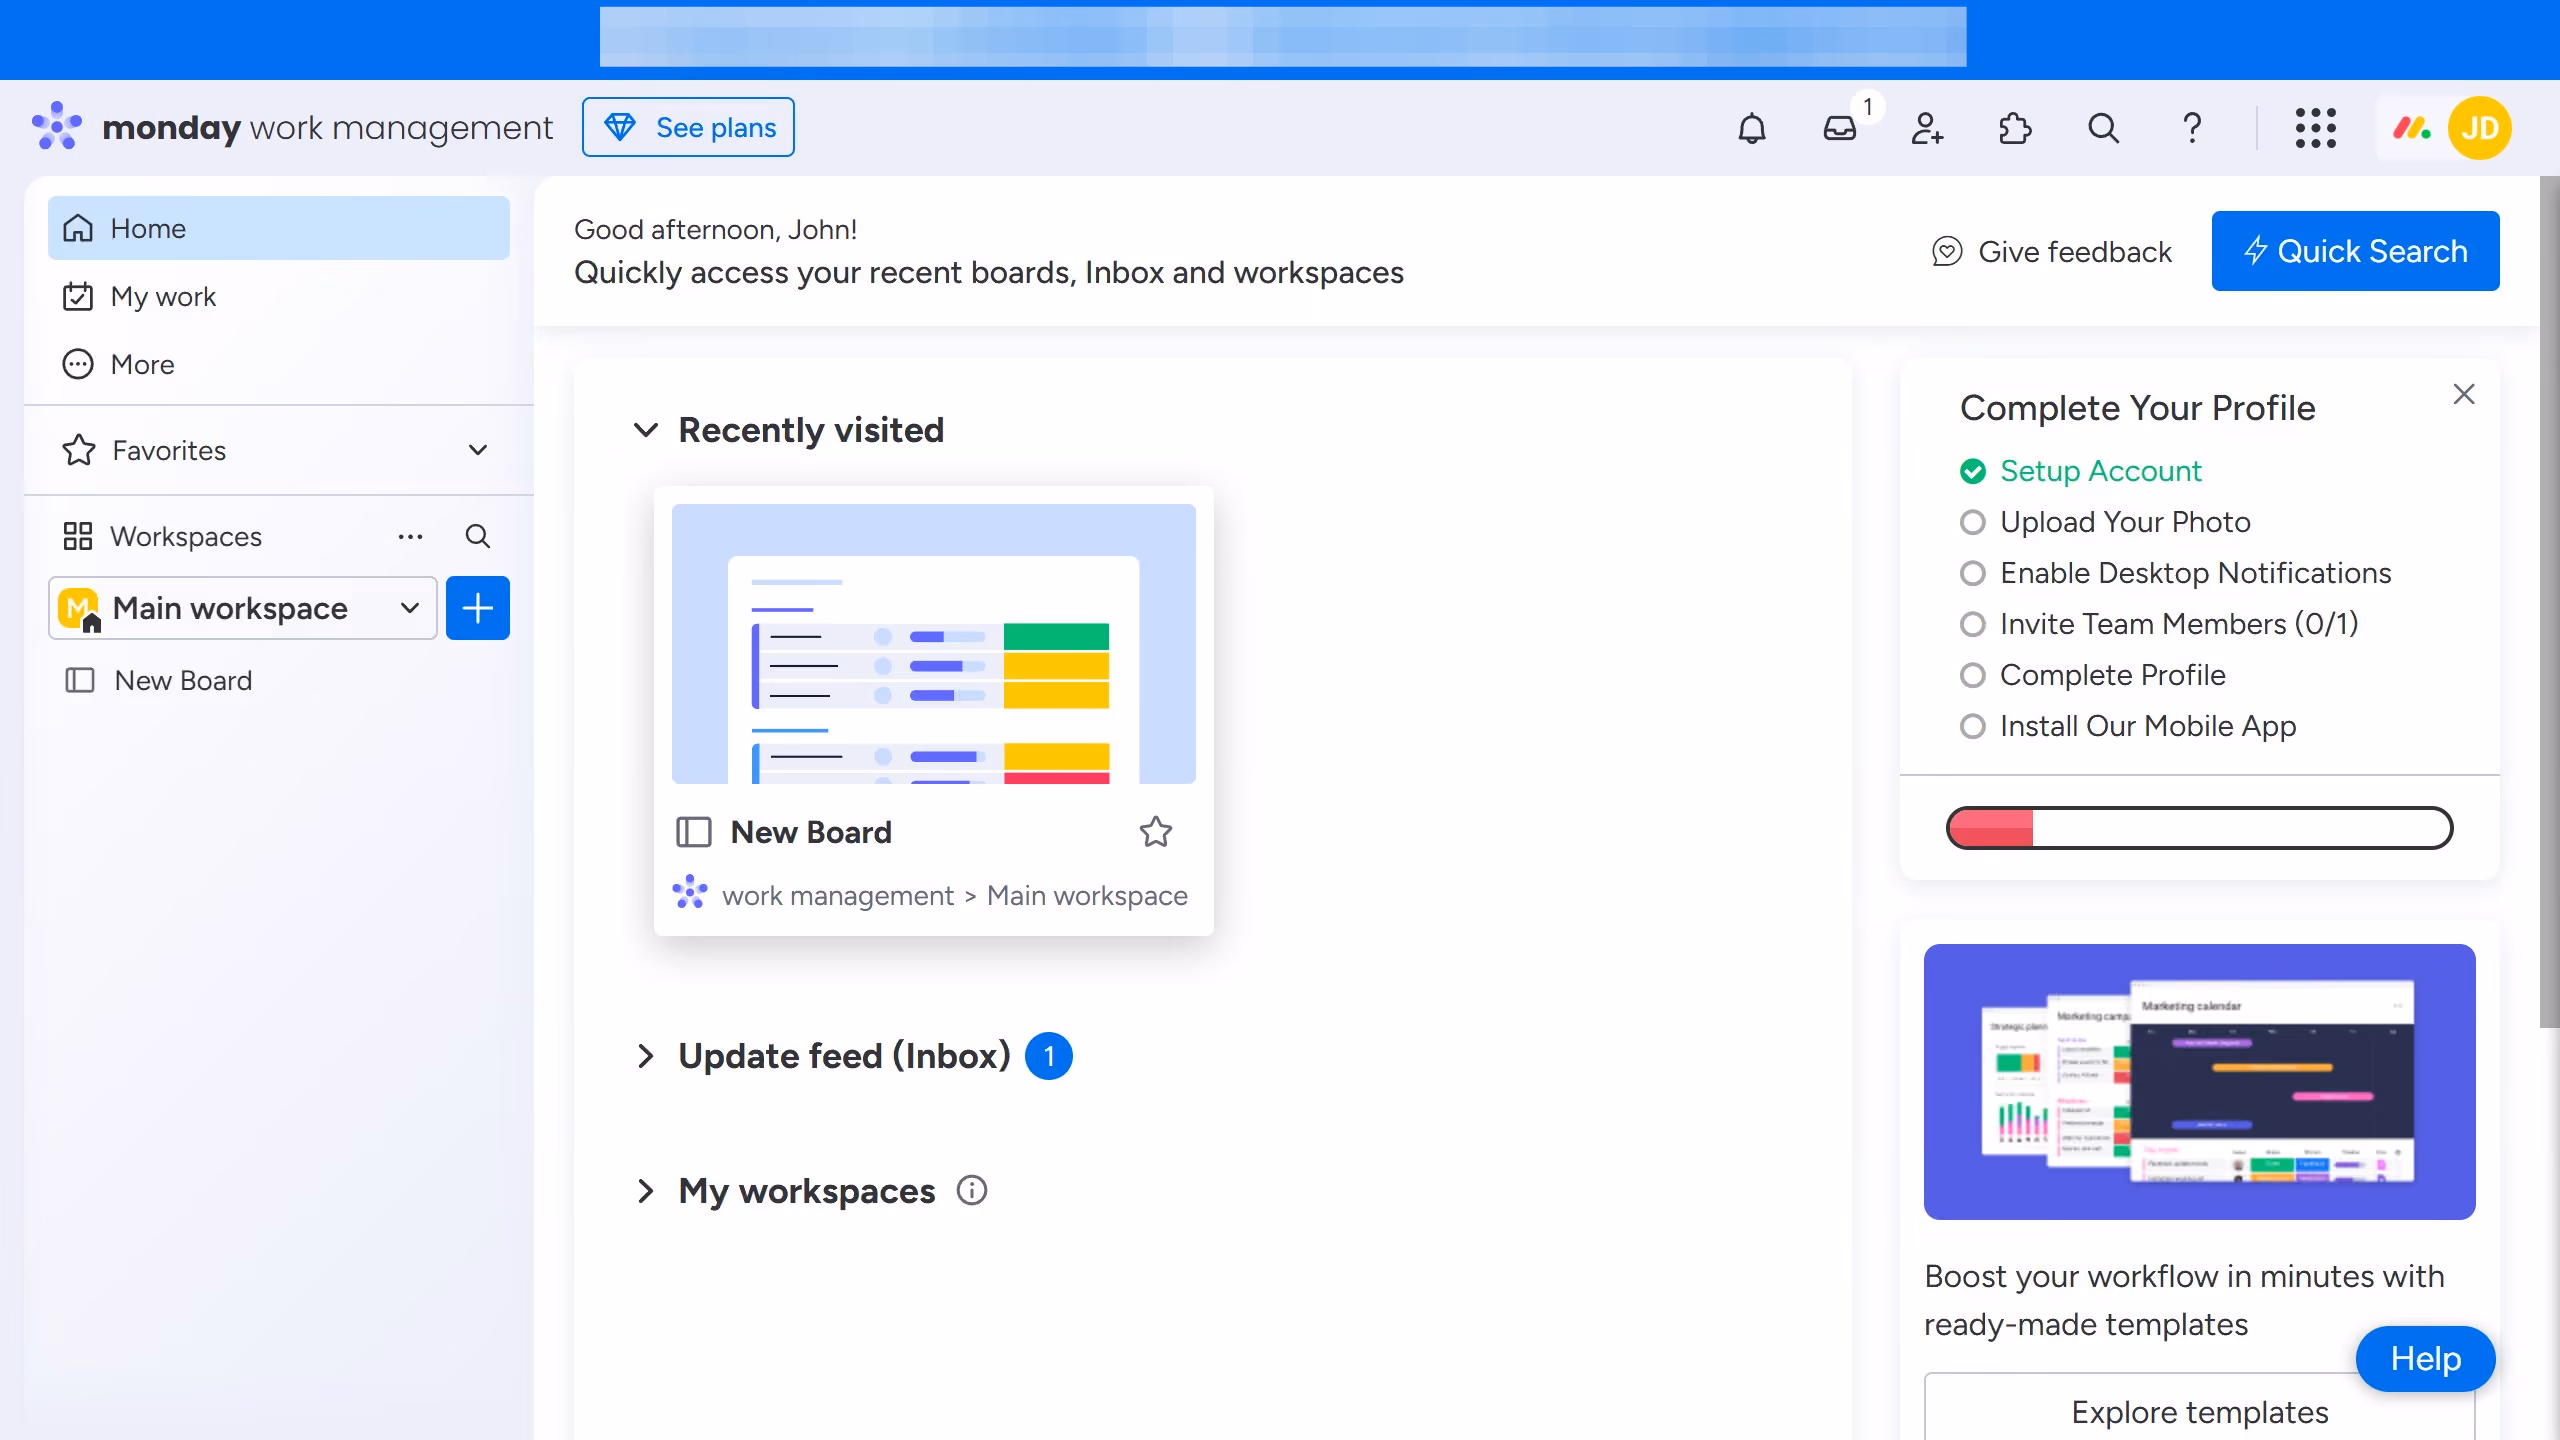Open the help question mark icon
This screenshot has height=1440, width=2560.
point(2191,128)
